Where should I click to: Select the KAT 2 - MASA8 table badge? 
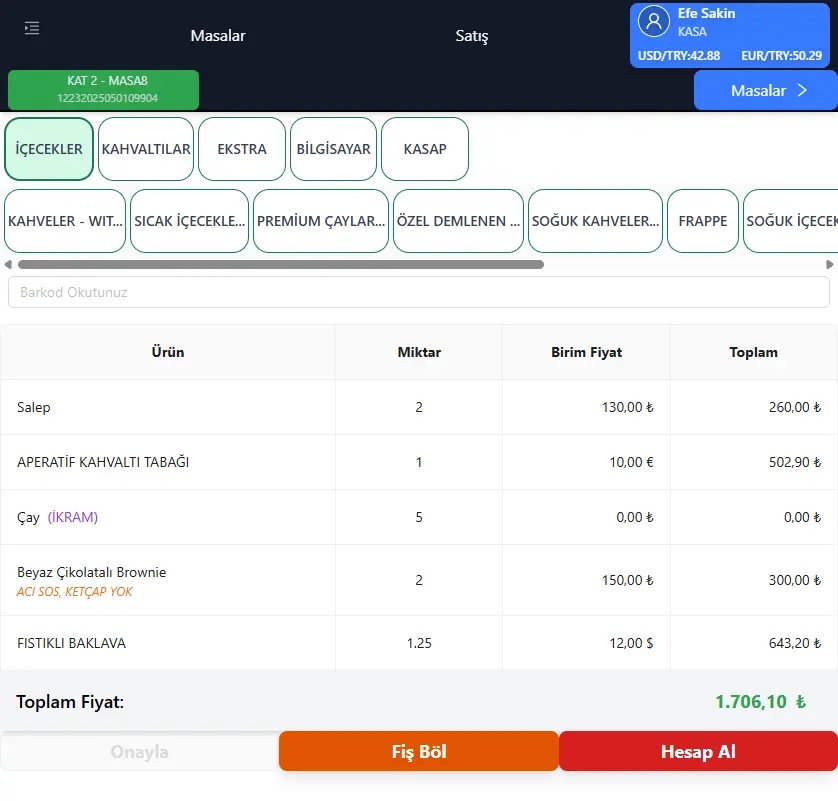(103, 89)
